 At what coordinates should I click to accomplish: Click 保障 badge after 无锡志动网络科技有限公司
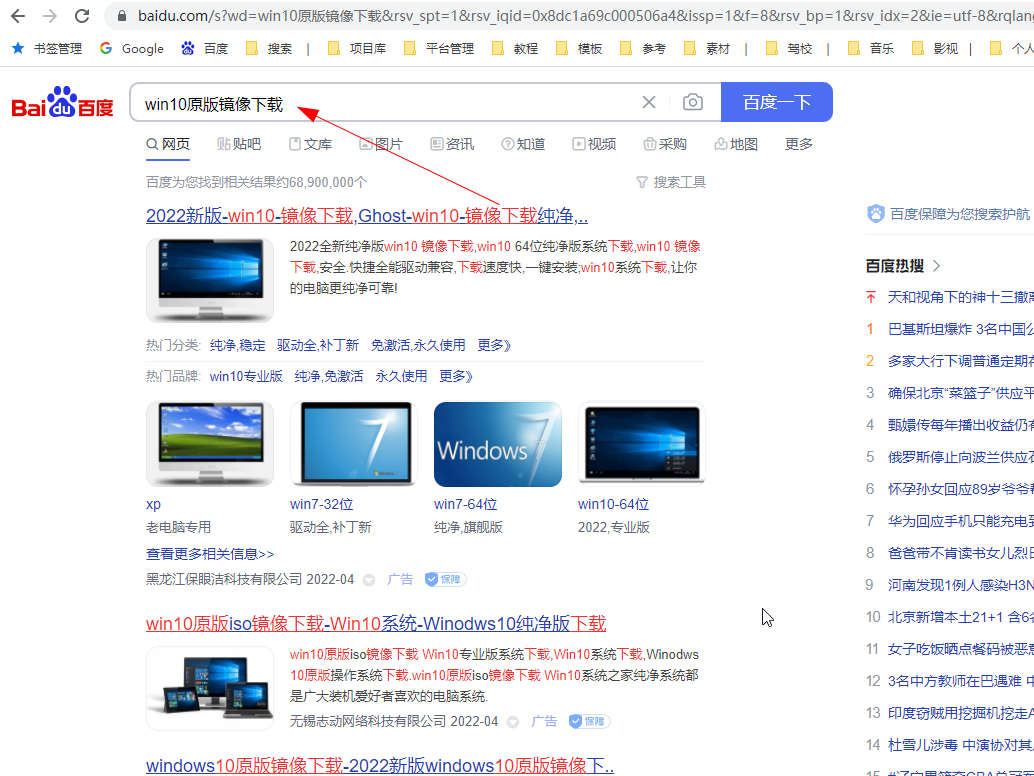tap(589, 721)
